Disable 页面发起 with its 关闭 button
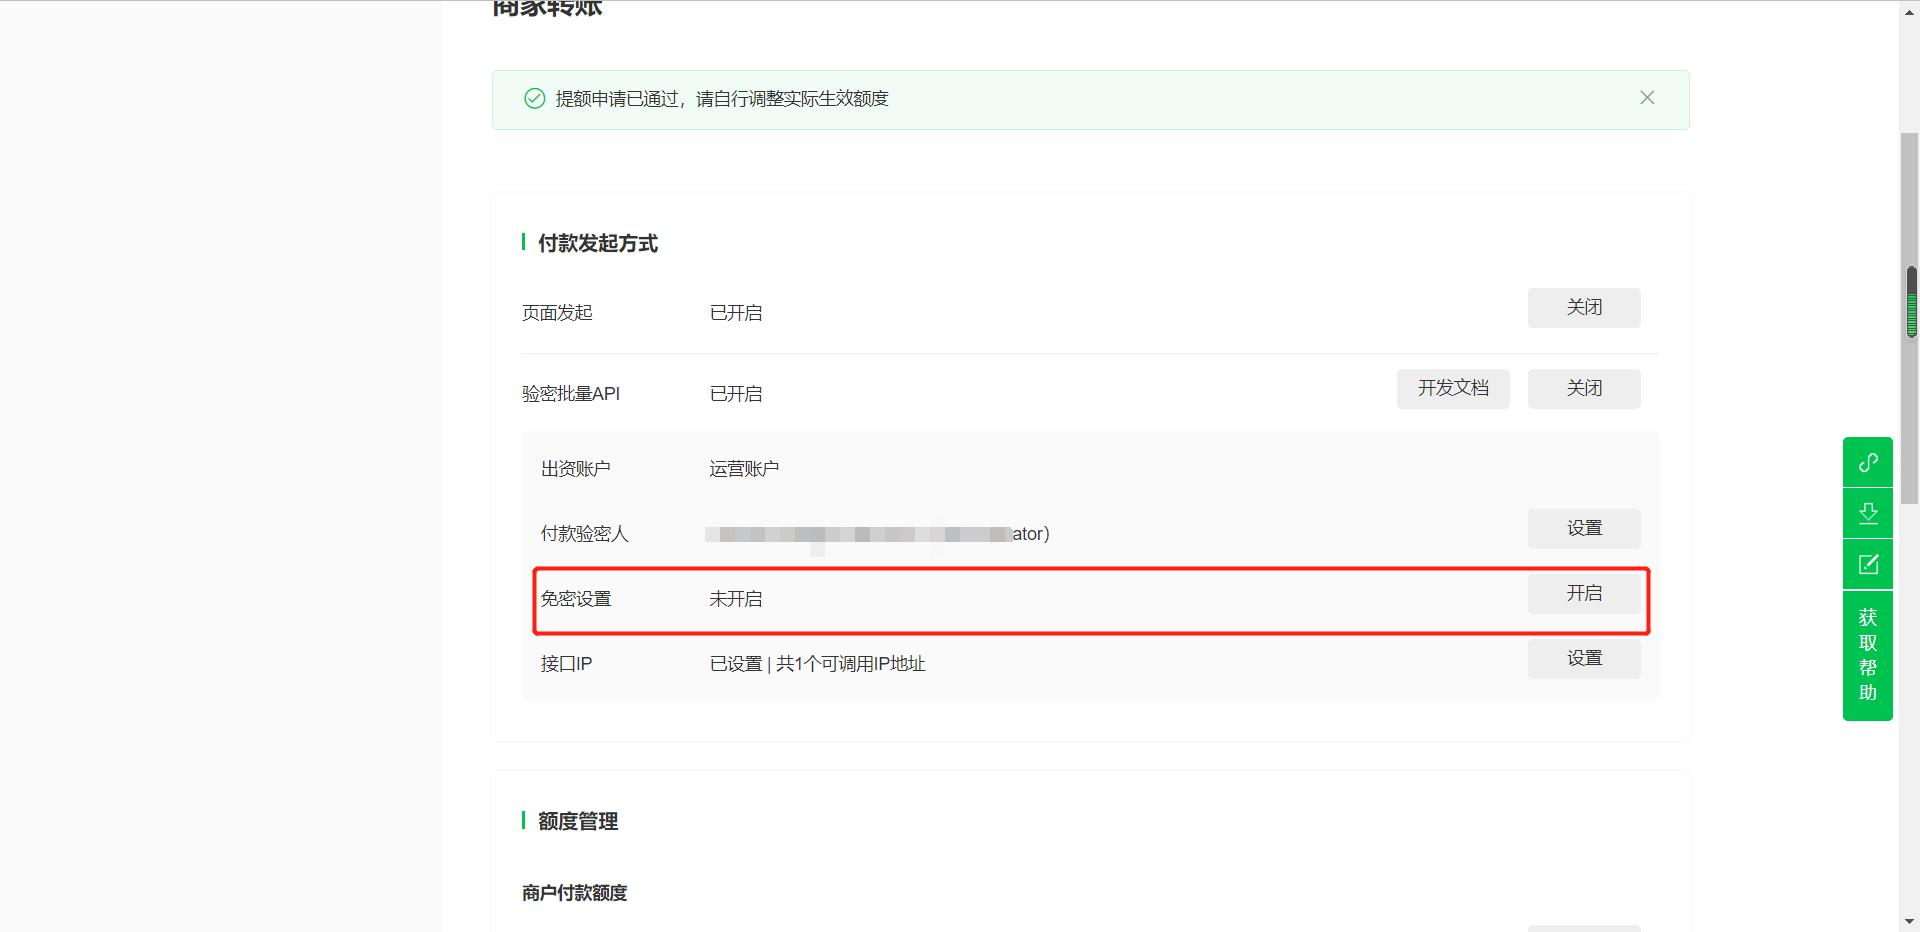Screen dimensions: 1920x932 [x=1583, y=308]
